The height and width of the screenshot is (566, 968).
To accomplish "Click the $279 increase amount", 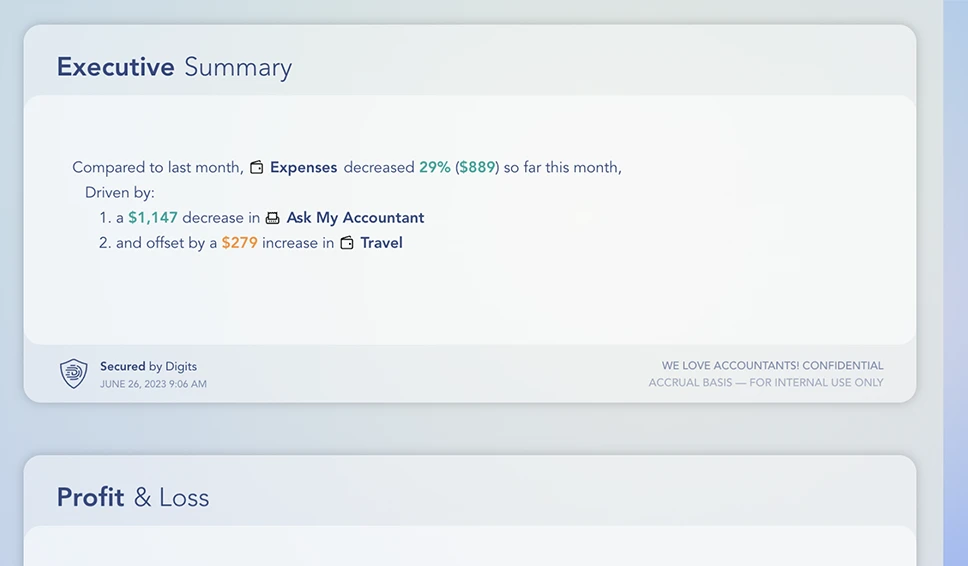I will 240,243.
